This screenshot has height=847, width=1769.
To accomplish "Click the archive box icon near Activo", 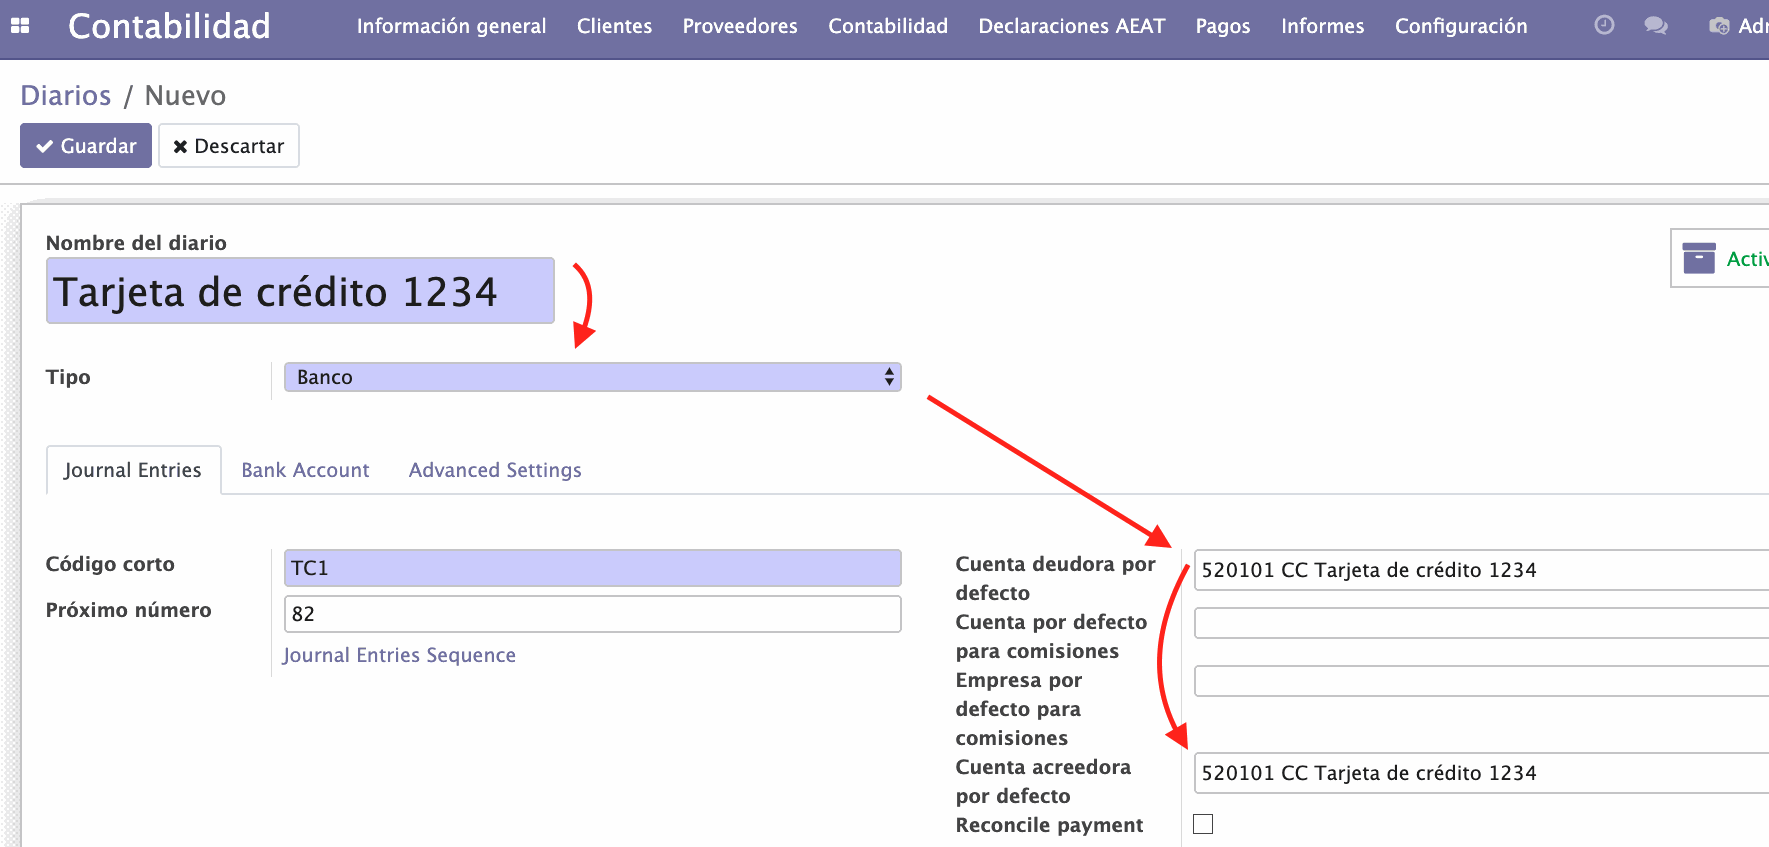I will (1699, 258).
